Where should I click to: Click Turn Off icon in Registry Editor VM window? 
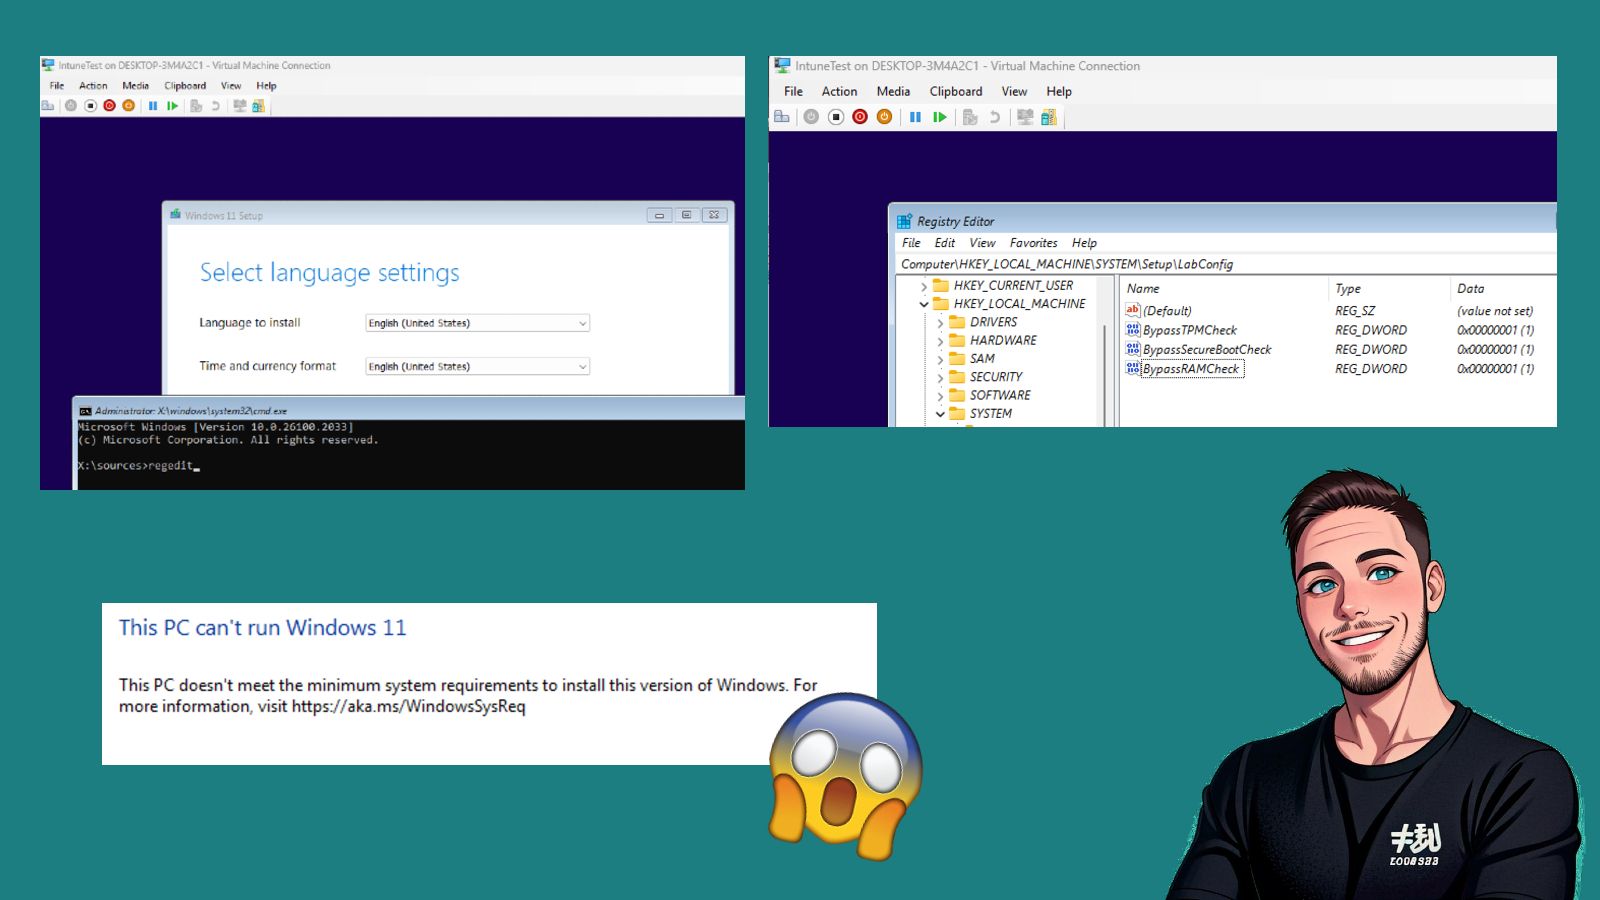pyautogui.click(x=836, y=117)
